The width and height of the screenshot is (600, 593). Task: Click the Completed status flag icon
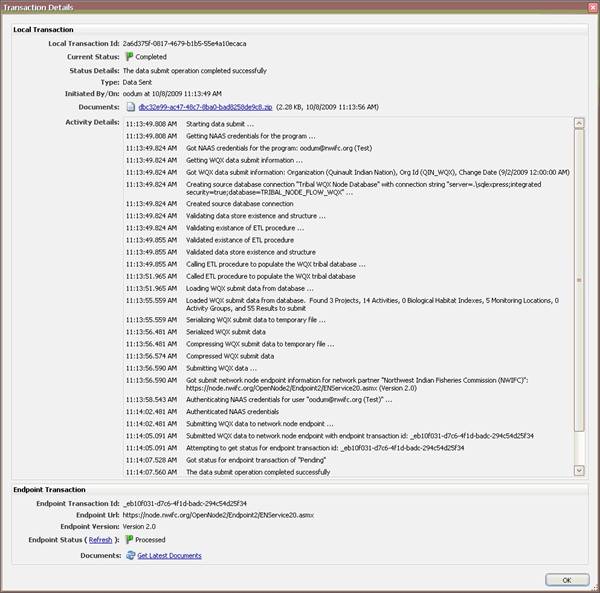[130, 58]
